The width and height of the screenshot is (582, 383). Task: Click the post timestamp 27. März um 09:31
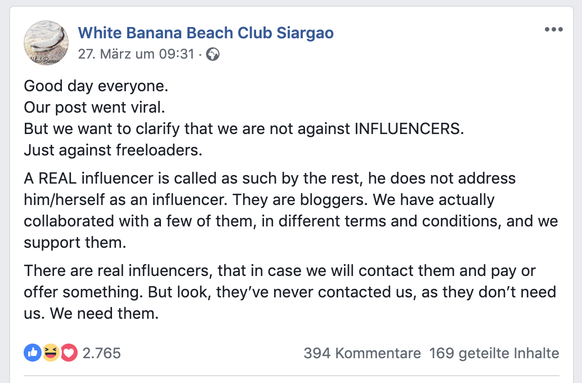click(x=136, y=54)
